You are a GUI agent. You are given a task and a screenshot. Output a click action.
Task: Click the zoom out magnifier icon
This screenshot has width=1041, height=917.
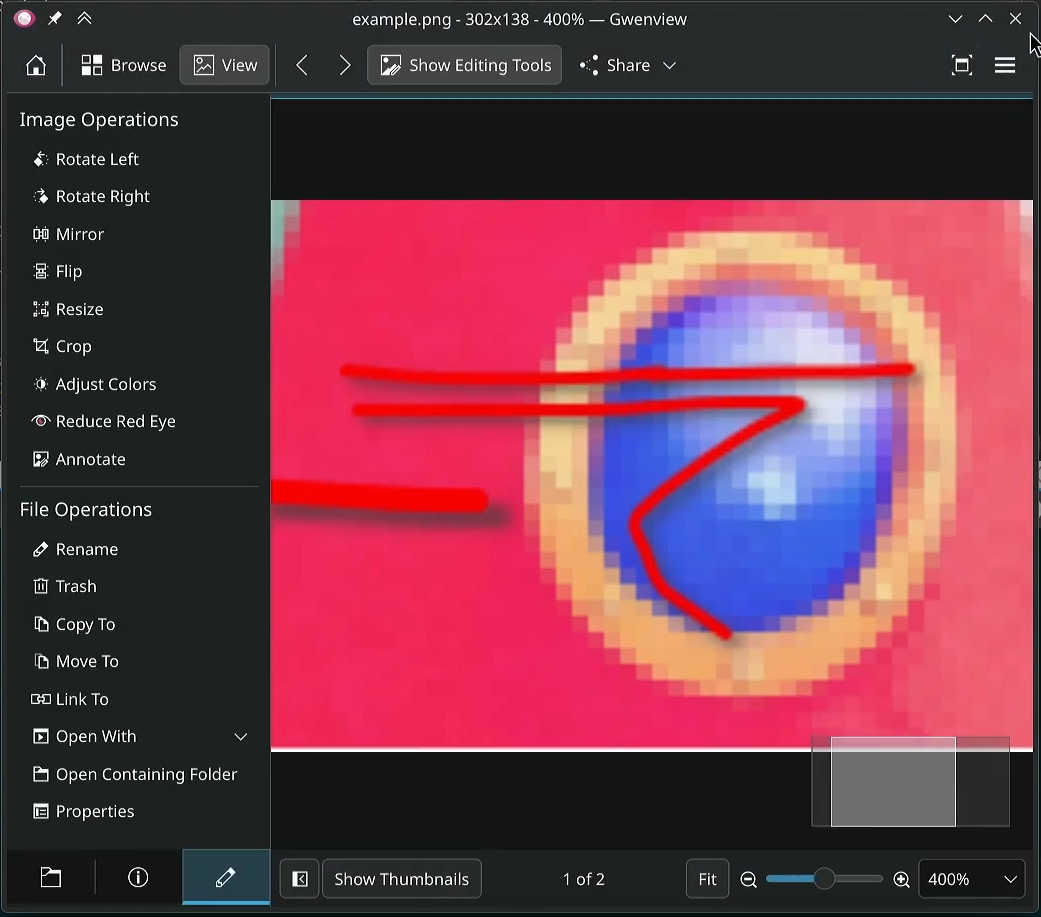pyautogui.click(x=748, y=879)
